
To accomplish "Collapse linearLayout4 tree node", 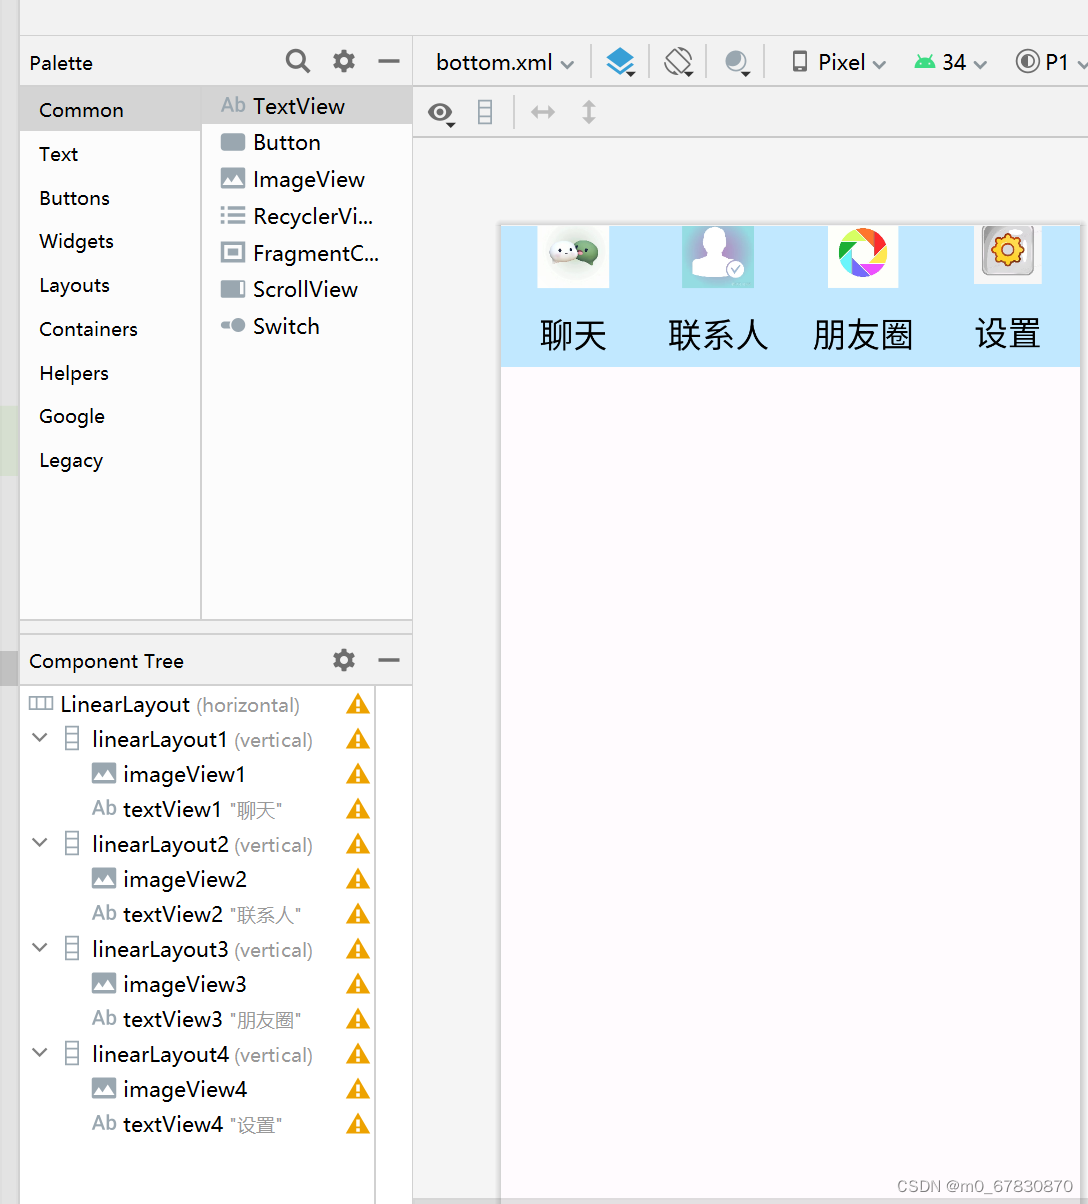I will (40, 1053).
